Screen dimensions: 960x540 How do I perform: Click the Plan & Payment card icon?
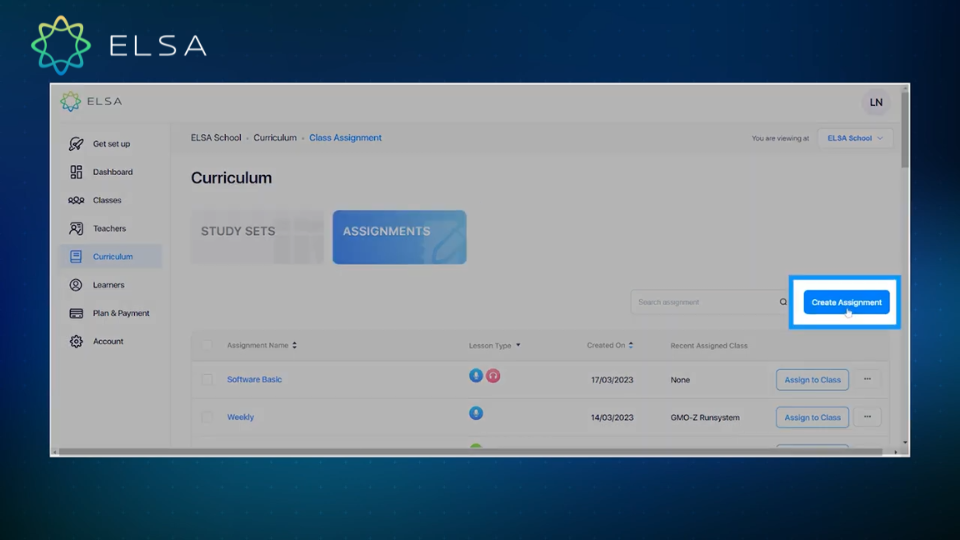pyautogui.click(x=76, y=313)
